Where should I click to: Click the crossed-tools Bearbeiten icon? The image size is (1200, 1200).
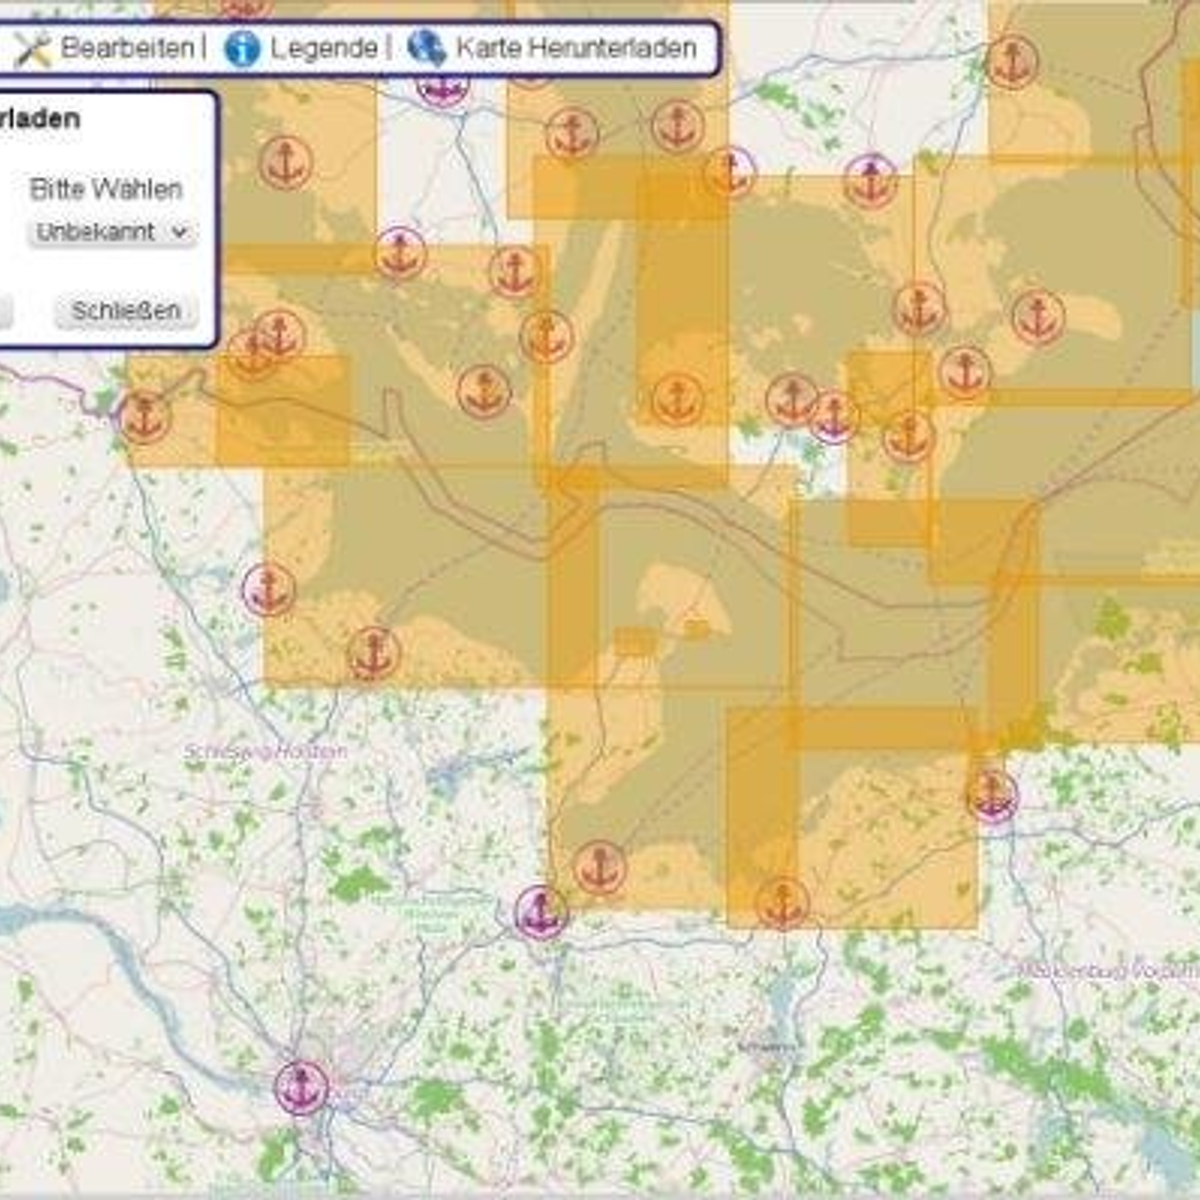32,48
